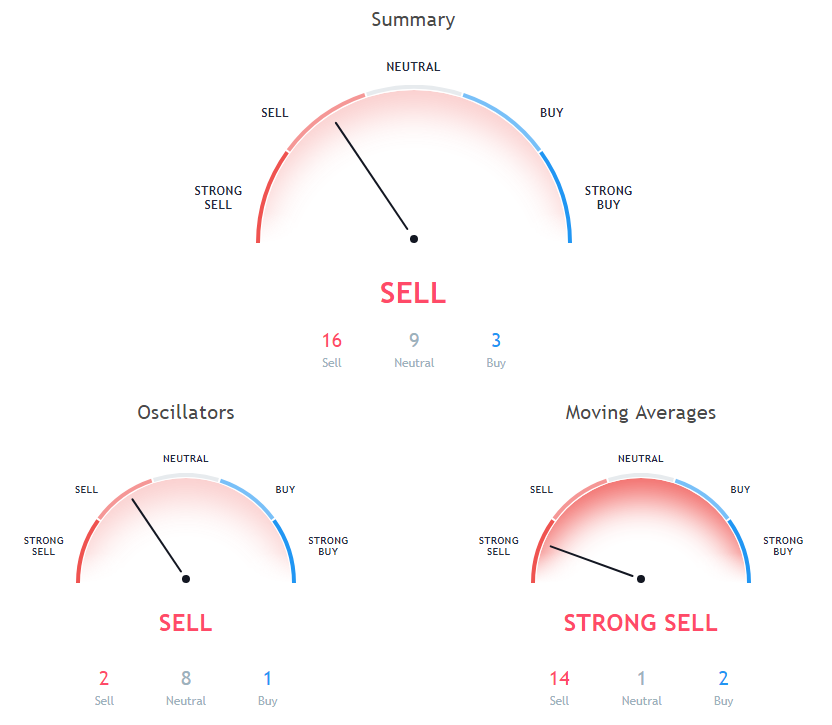
Task: Click the STRONG SELL rating text
Action: click(640, 623)
